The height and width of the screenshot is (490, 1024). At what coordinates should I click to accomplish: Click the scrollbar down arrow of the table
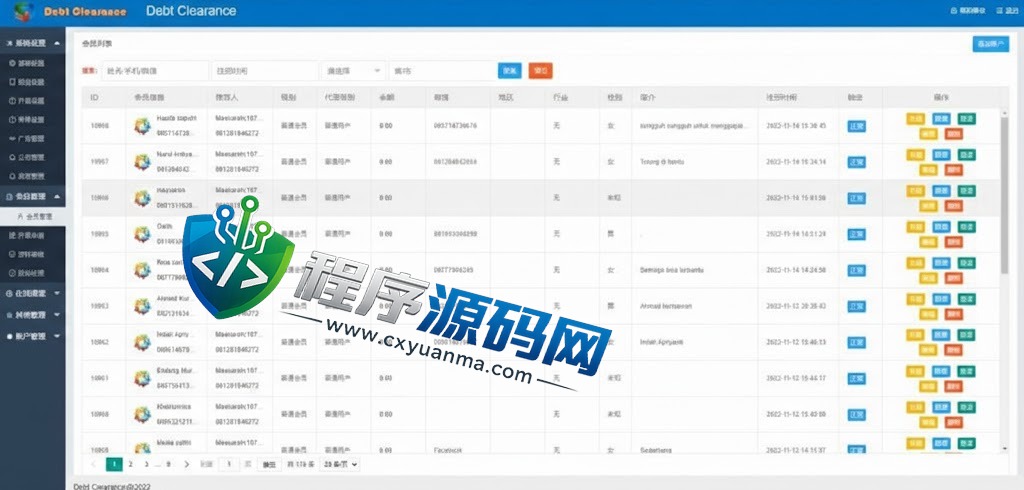pyautogui.click(x=1004, y=448)
